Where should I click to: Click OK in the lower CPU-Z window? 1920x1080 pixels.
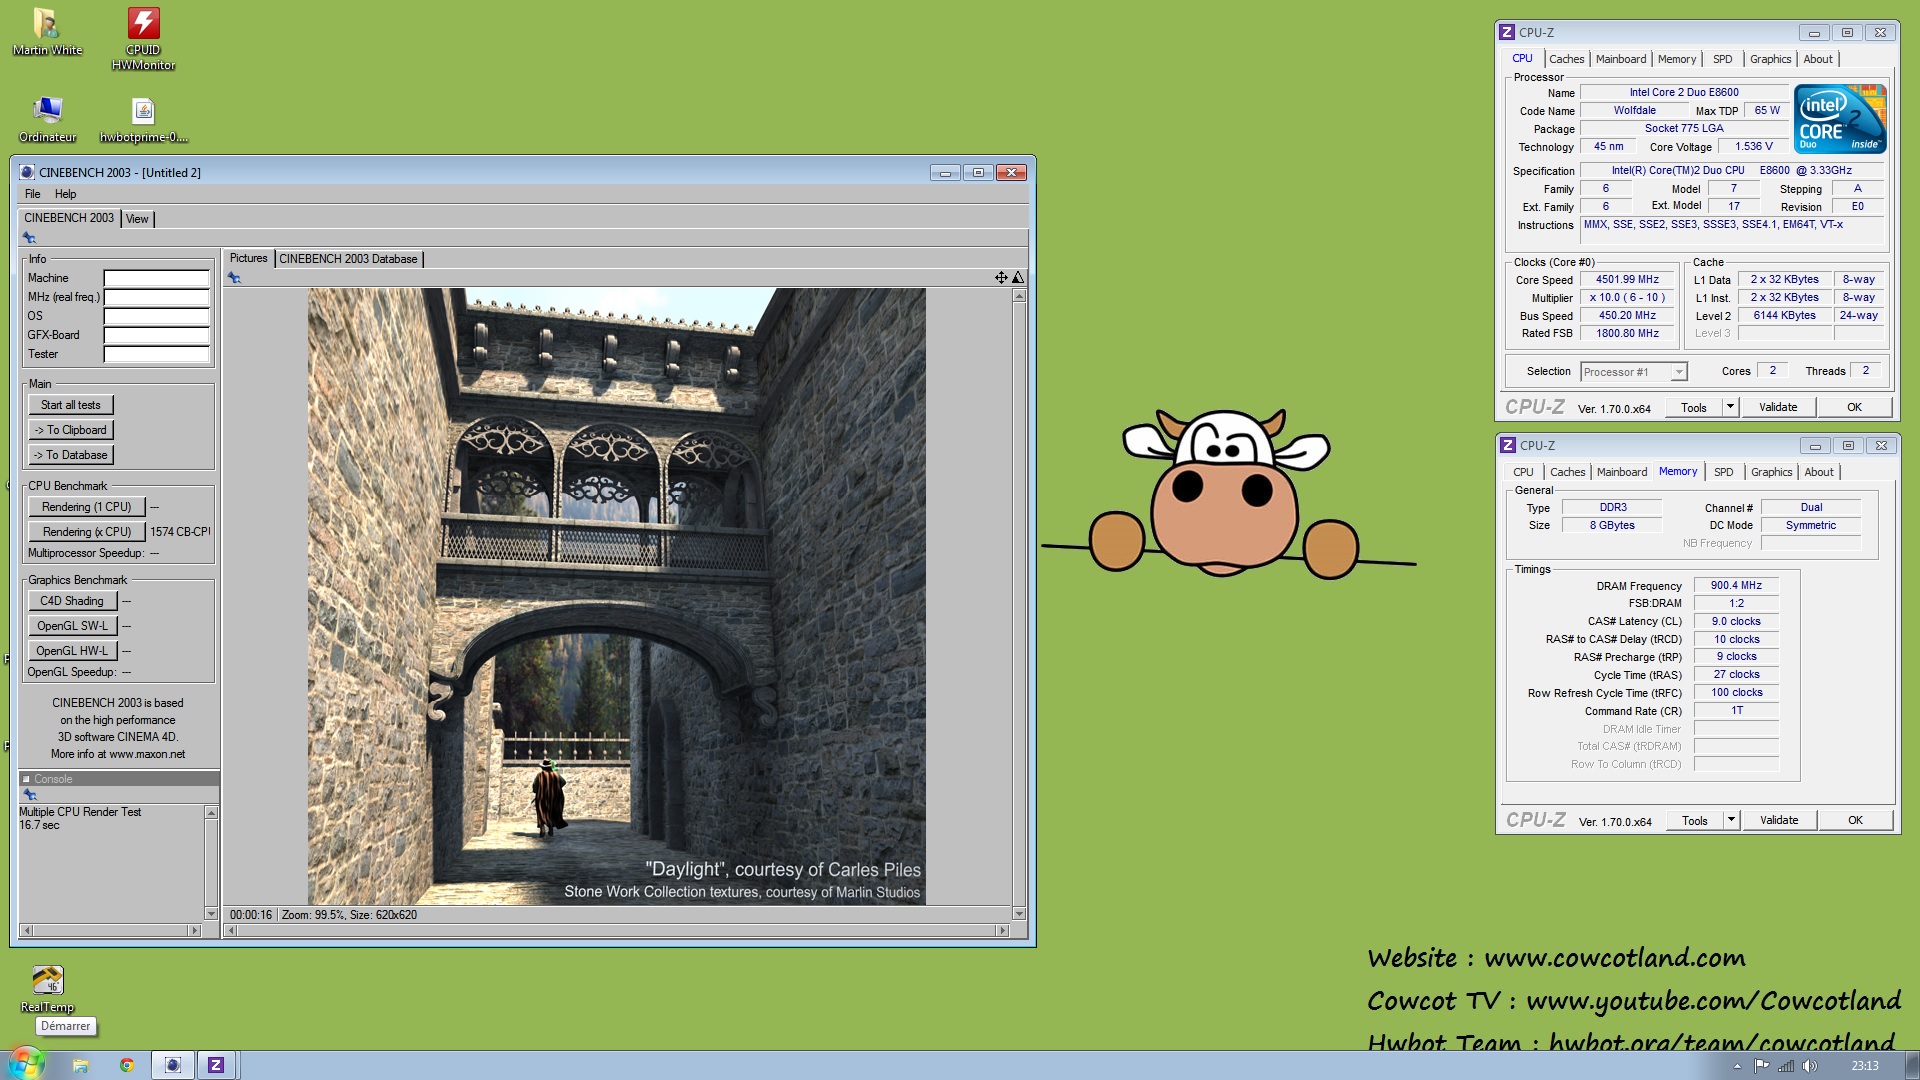pos(1855,820)
